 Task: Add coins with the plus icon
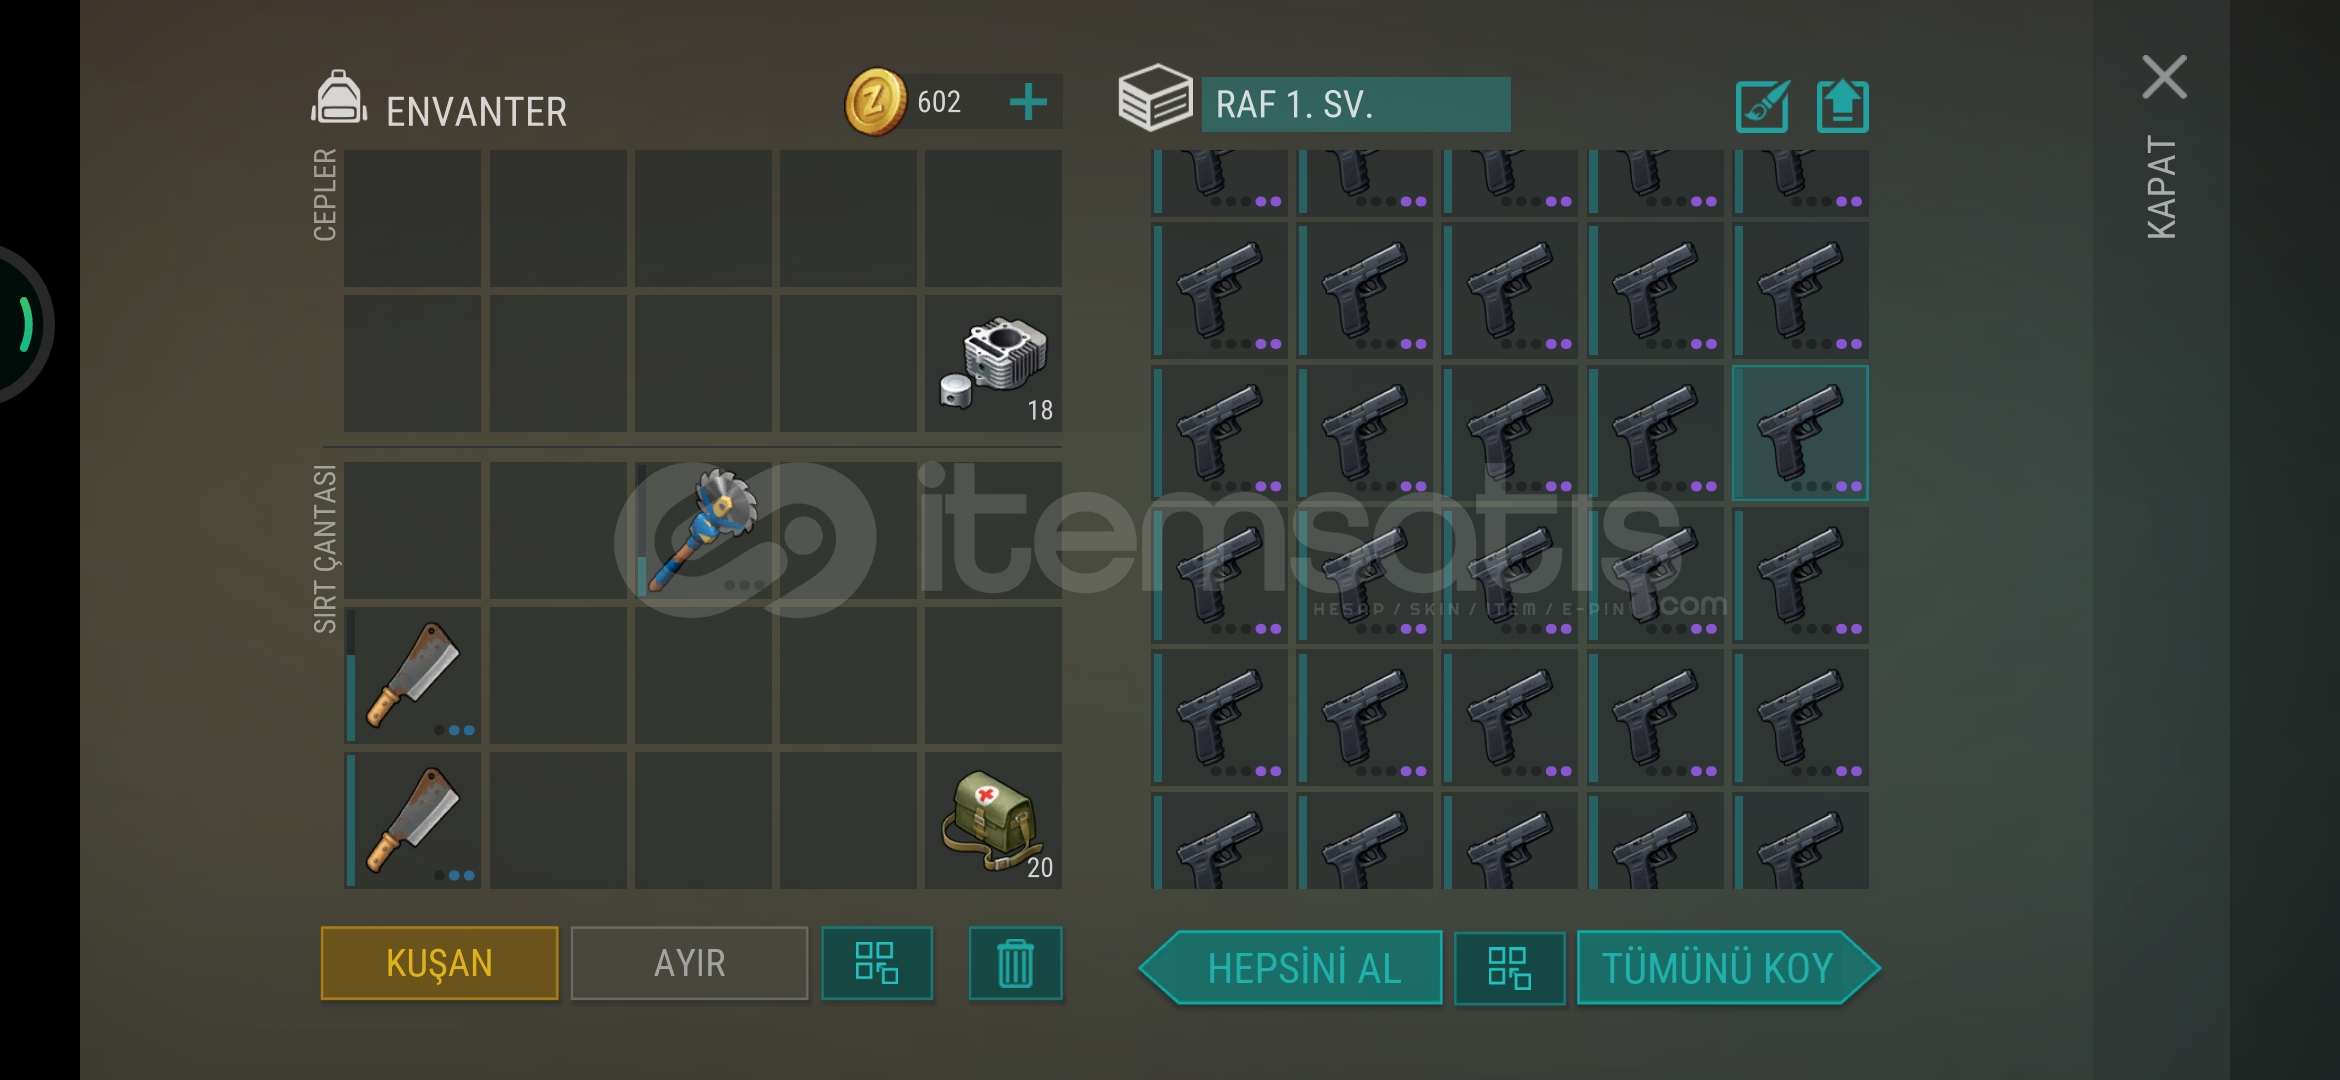pos(1028,102)
